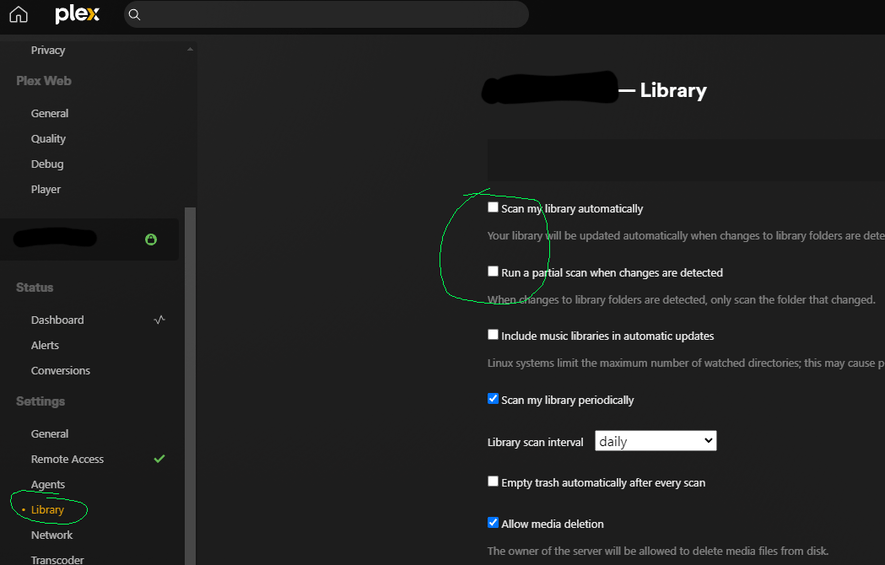Click the Remote Access green checkmark
Image resolution: width=885 pixels, height=565 pixels.
click(x=159, y=459)
